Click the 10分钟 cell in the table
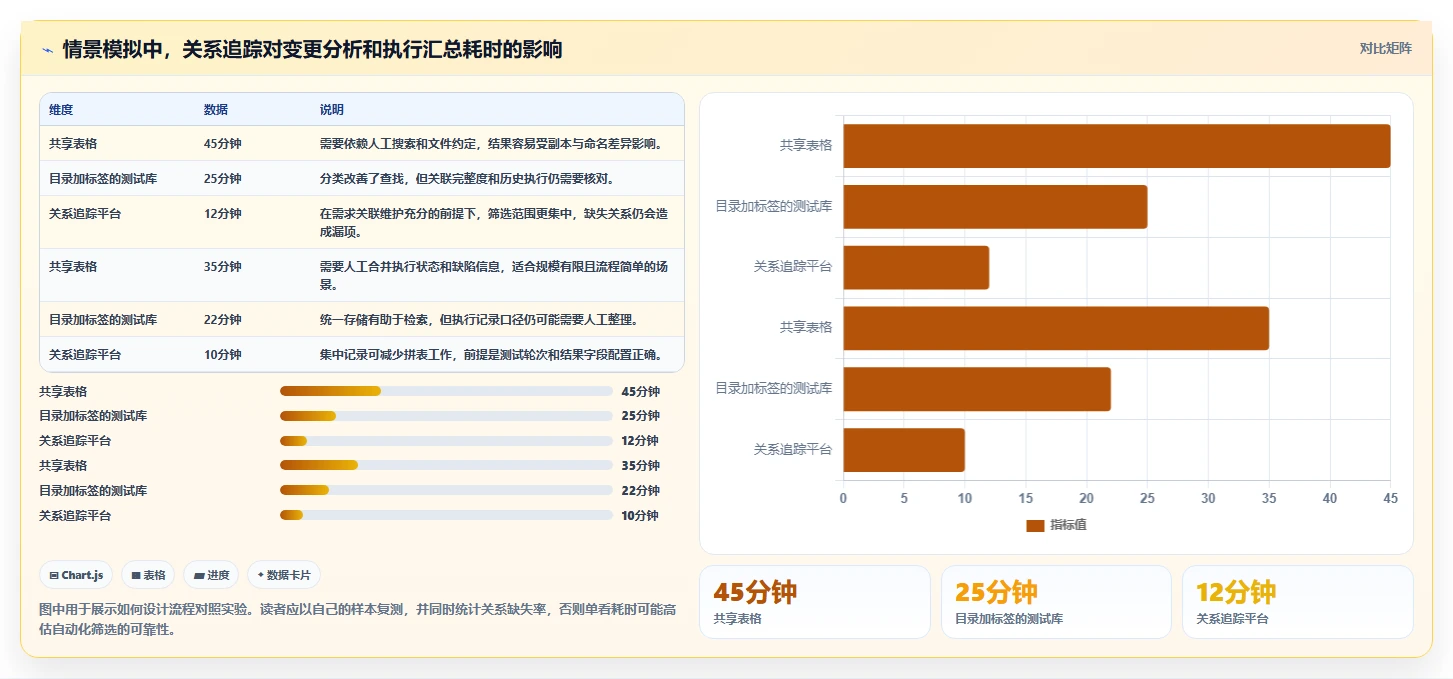Screen dimensions: 1453x679 click(223, 355)
